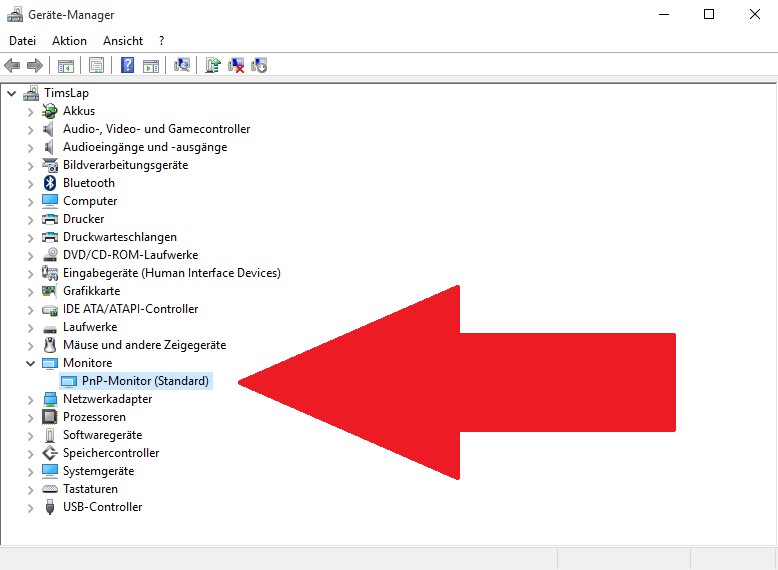The image size is (778, 570).
Task: Open the Datei menu
Action: click(22, 41)
